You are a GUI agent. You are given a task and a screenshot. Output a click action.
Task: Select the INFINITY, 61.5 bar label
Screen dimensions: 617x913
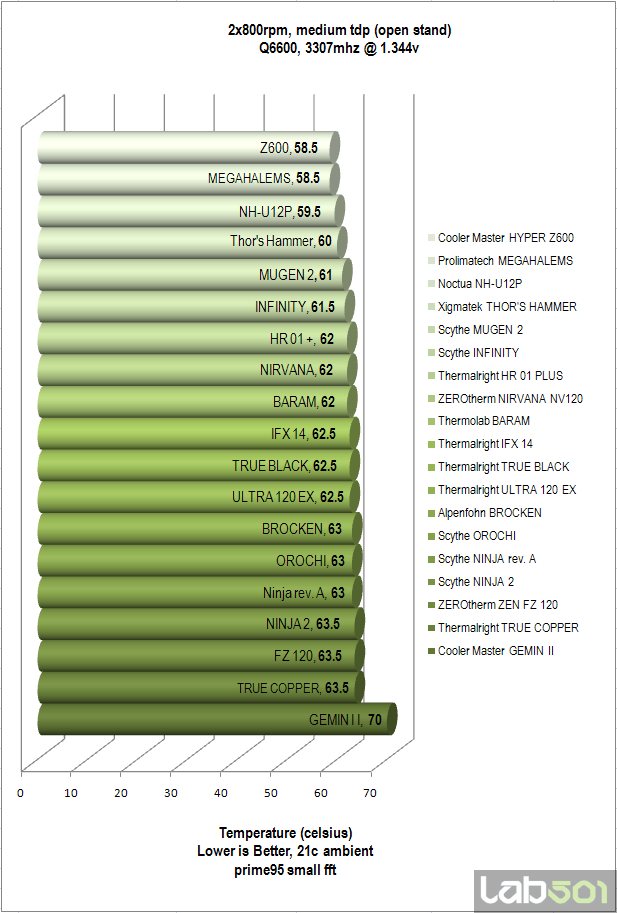tap(295, 307)
